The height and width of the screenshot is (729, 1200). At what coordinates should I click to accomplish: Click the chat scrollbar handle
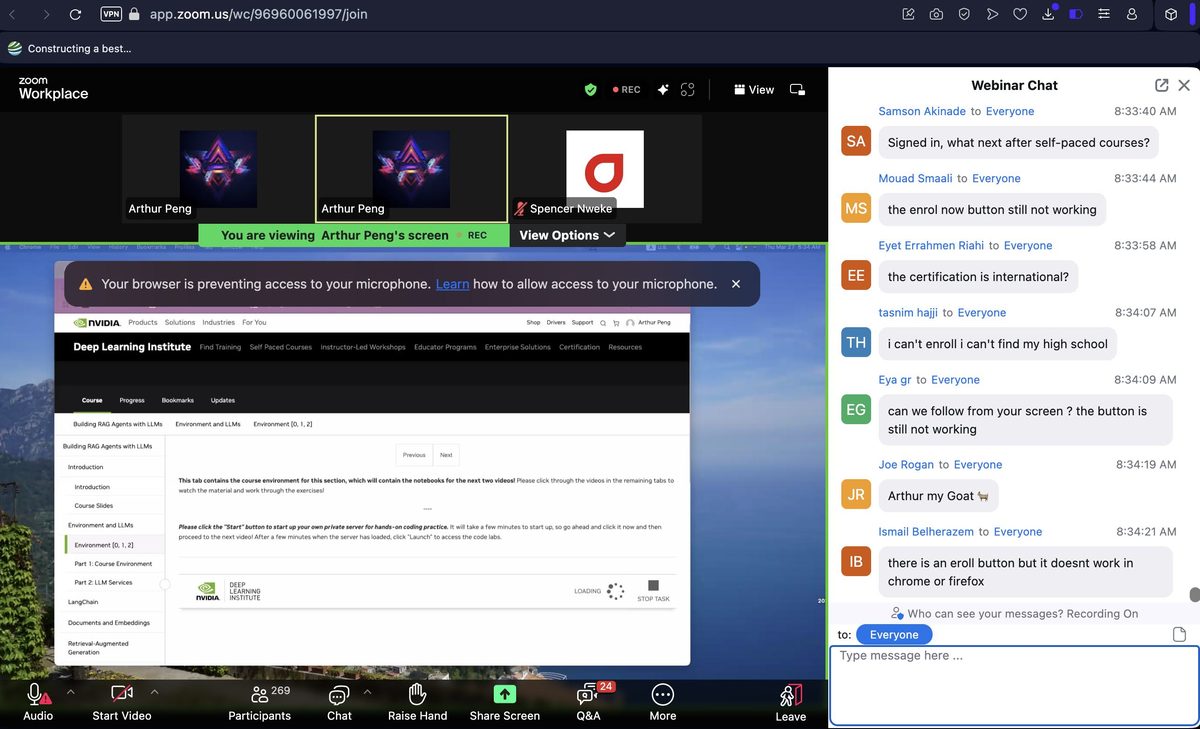point(1193,594)
